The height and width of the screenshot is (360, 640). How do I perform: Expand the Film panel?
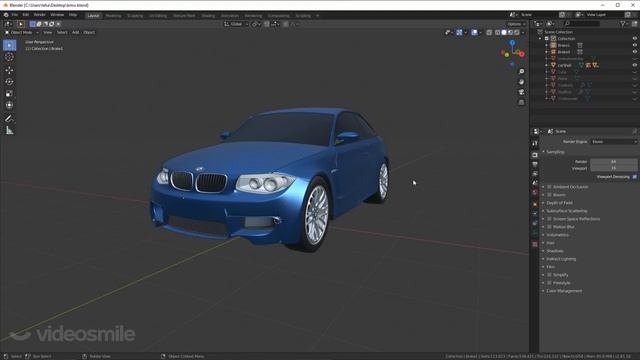pyautogui.click(x=551, y=267)
